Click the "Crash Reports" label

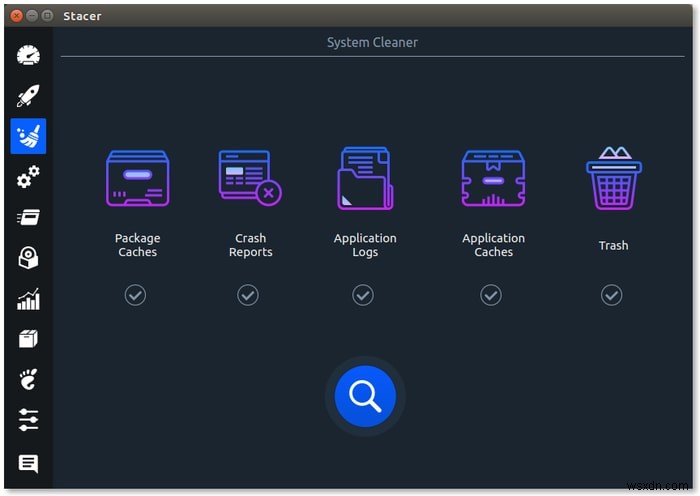coord(250,245)
